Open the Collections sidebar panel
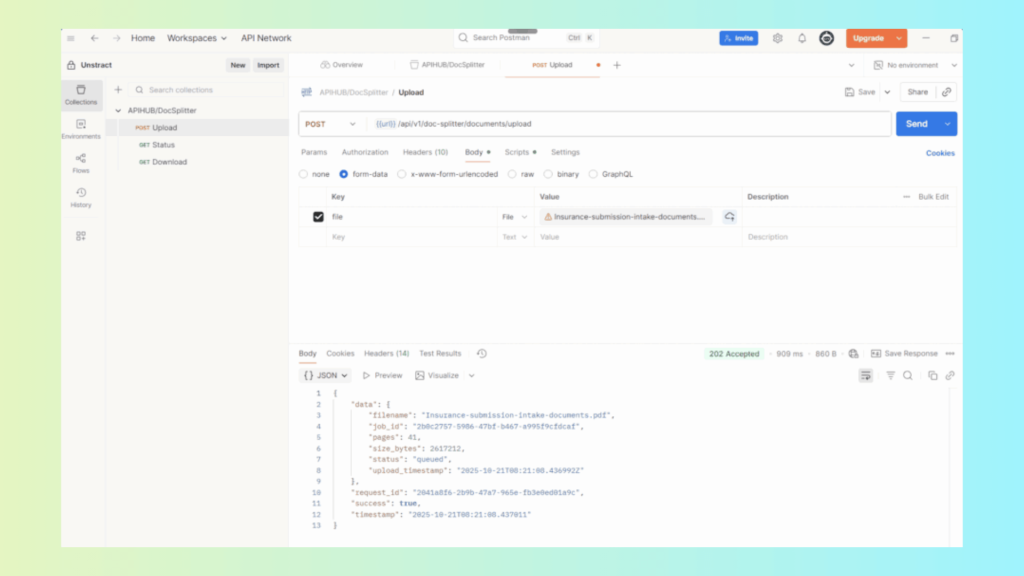The height and width of the screenshot is (576, 1024). point(81,95)
